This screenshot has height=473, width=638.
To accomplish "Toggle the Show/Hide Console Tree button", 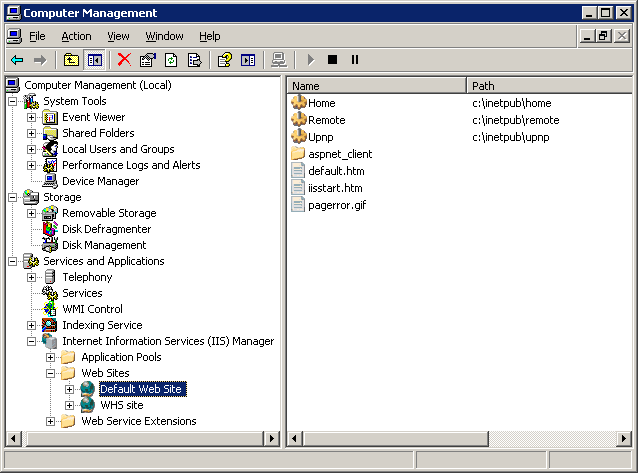I will (94, 60).
